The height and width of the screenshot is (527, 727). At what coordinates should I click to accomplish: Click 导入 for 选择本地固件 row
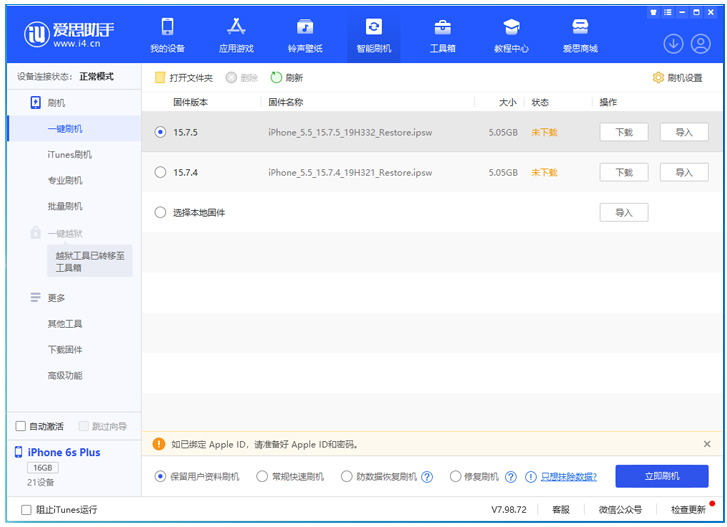point(624,212)
